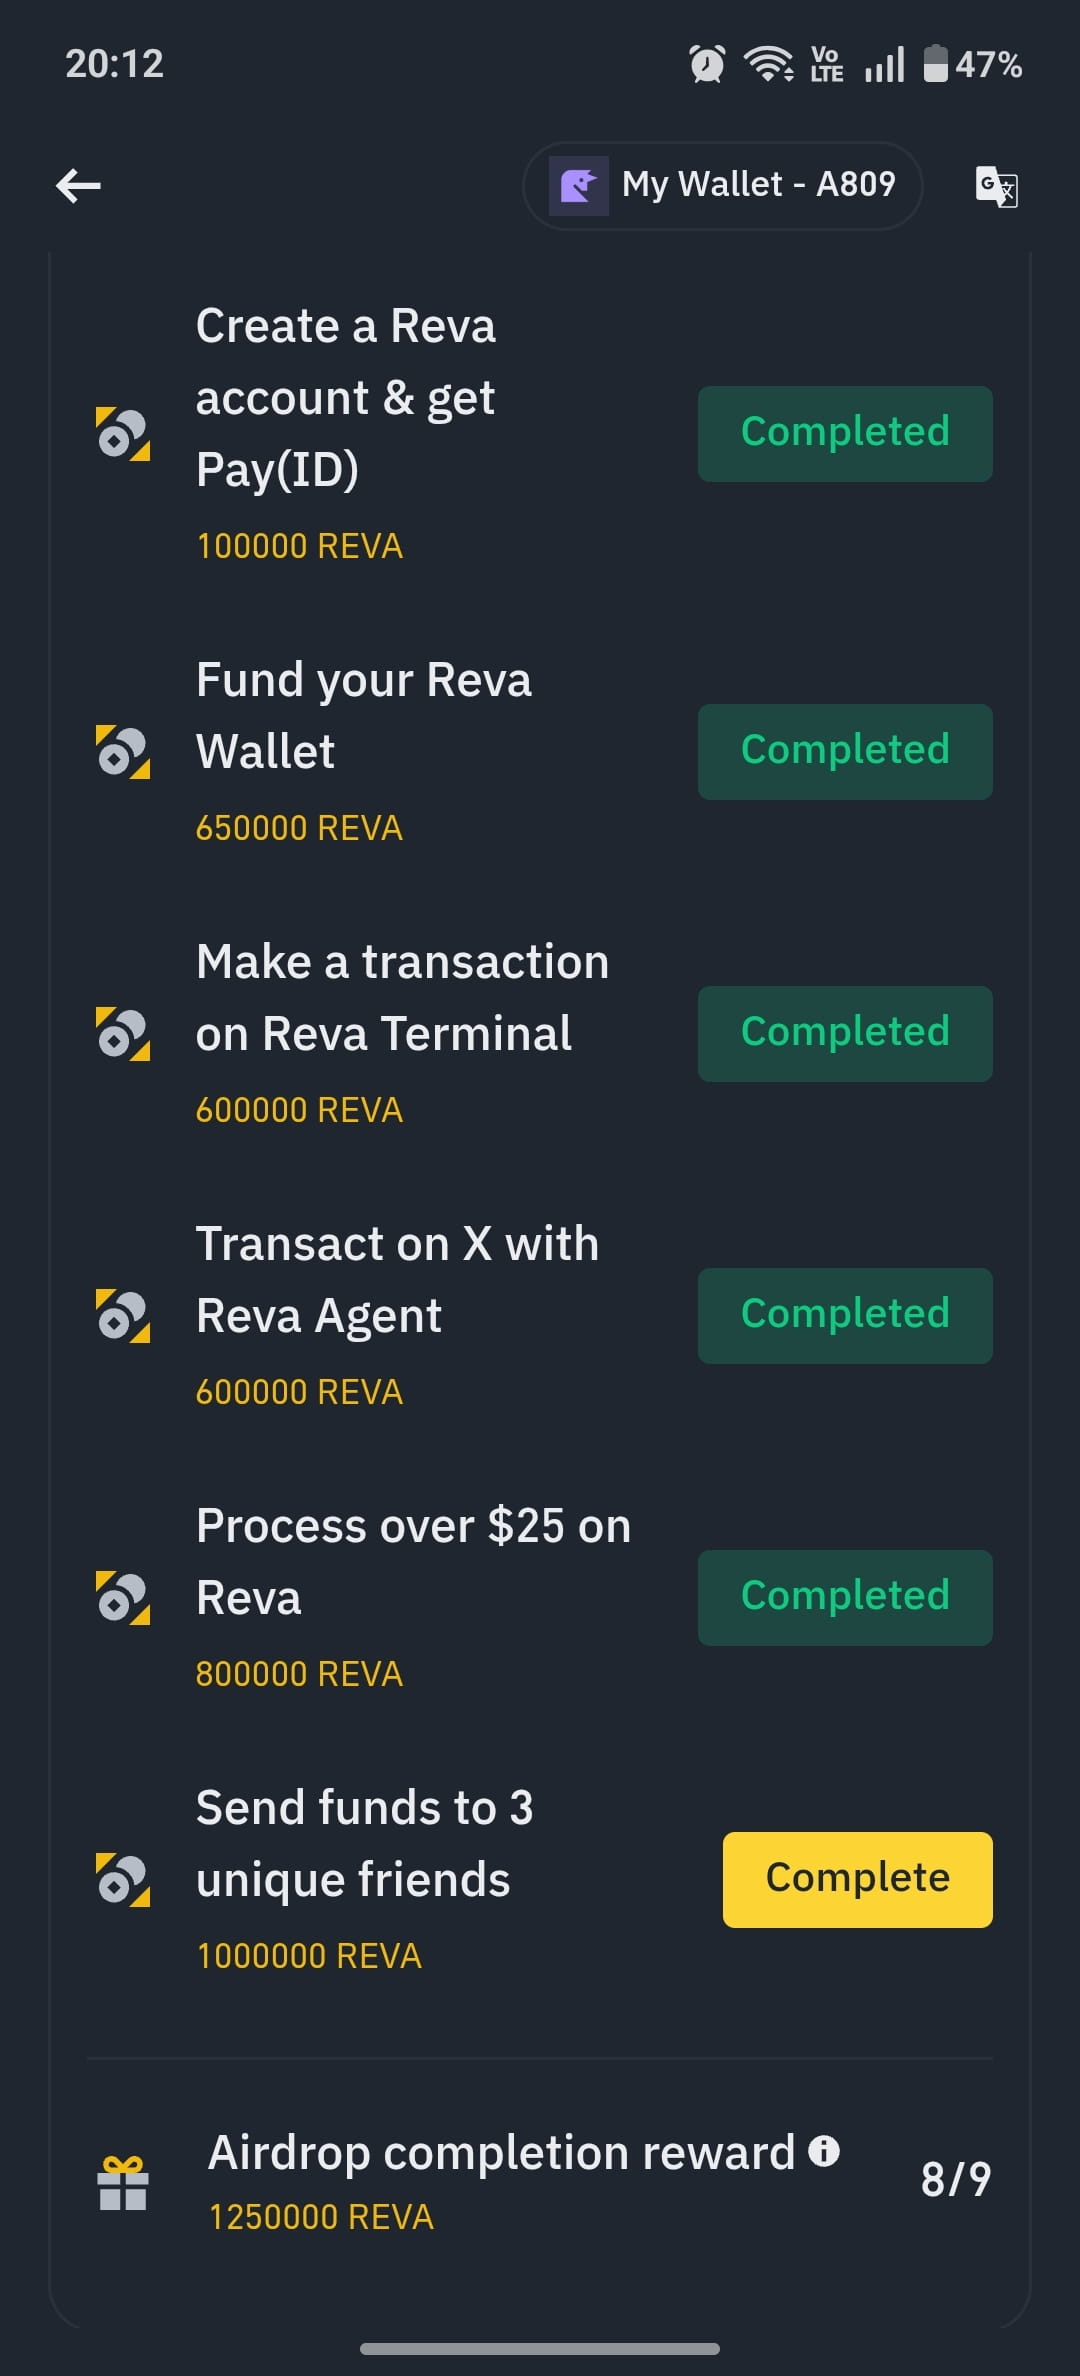Tap coin icon beside Send funds to 3 friends

[x=123, y=1880]
